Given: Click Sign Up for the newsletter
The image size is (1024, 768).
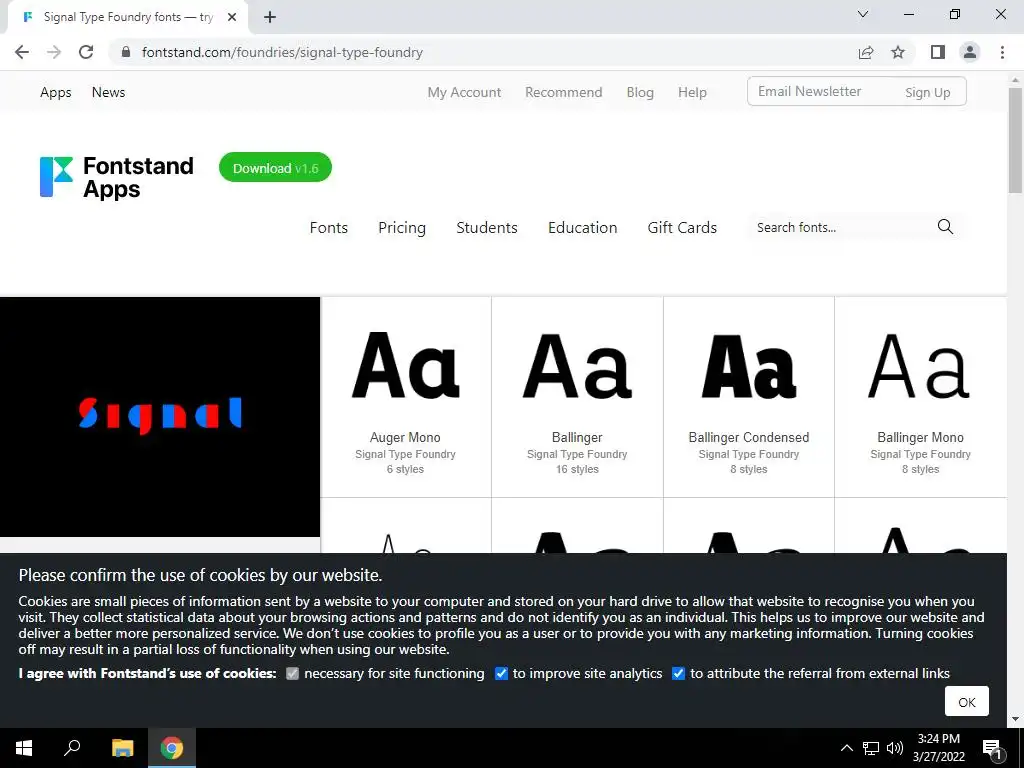Looking at the screenshot, I should 927,92.
